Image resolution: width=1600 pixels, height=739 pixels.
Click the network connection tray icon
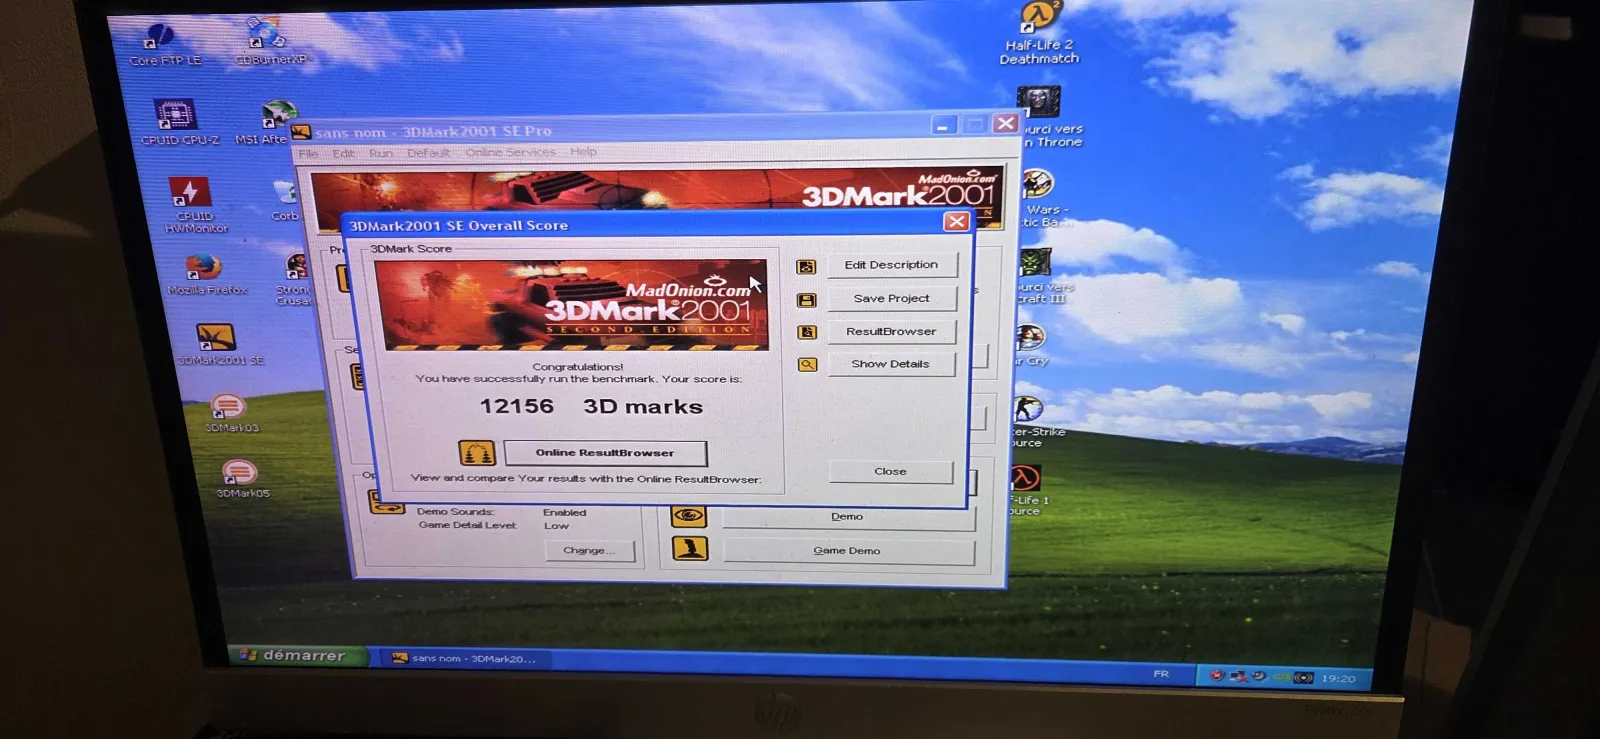[x=1239, y=676]
